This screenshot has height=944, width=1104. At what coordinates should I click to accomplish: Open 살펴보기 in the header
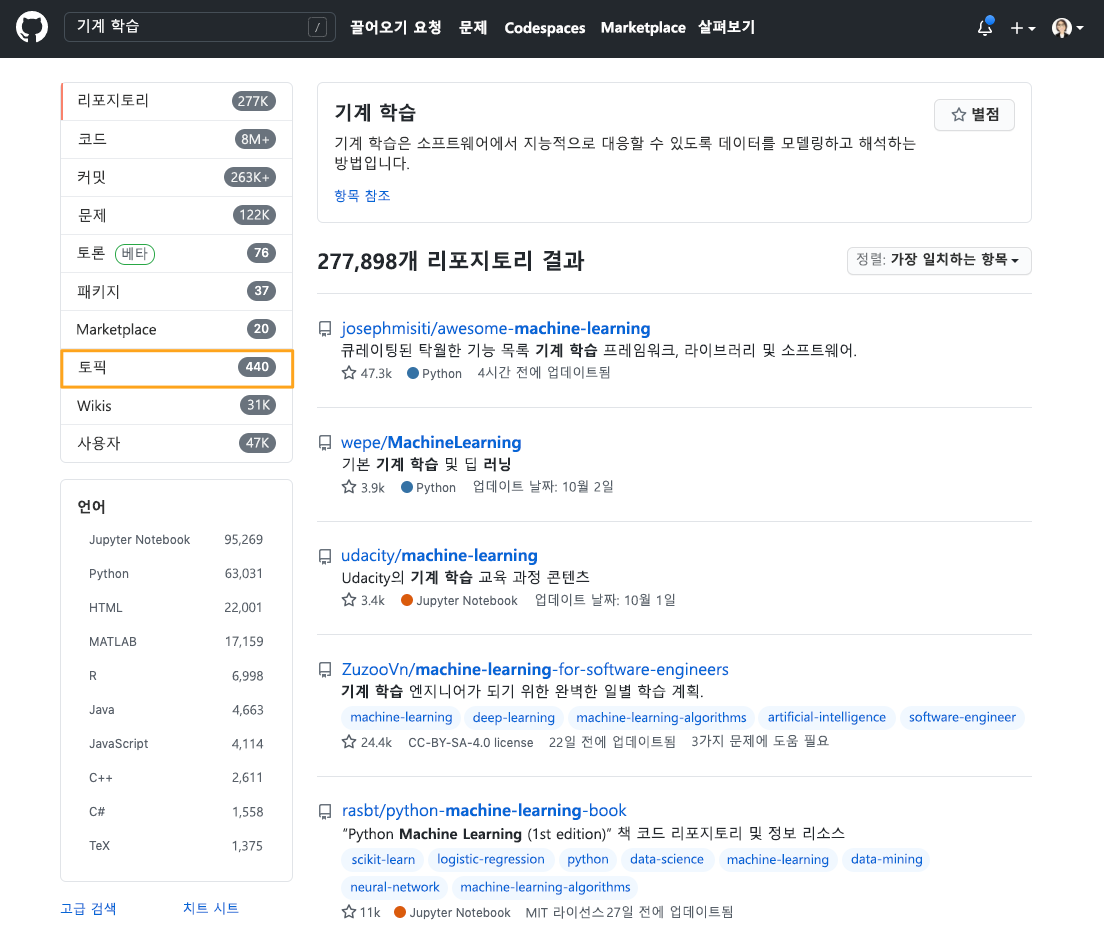(726, 27)
